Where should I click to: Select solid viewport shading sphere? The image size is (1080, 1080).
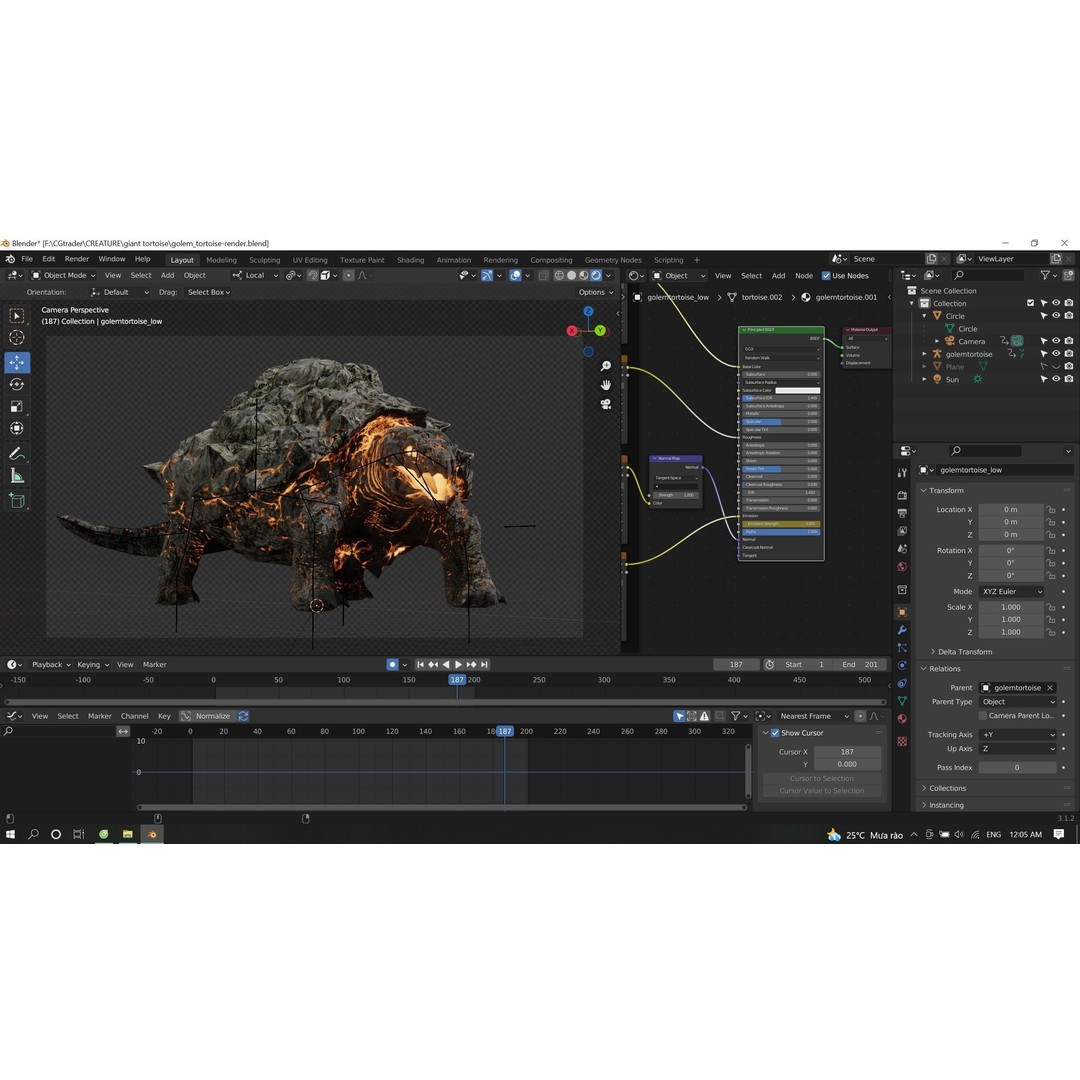click(572, 276)
